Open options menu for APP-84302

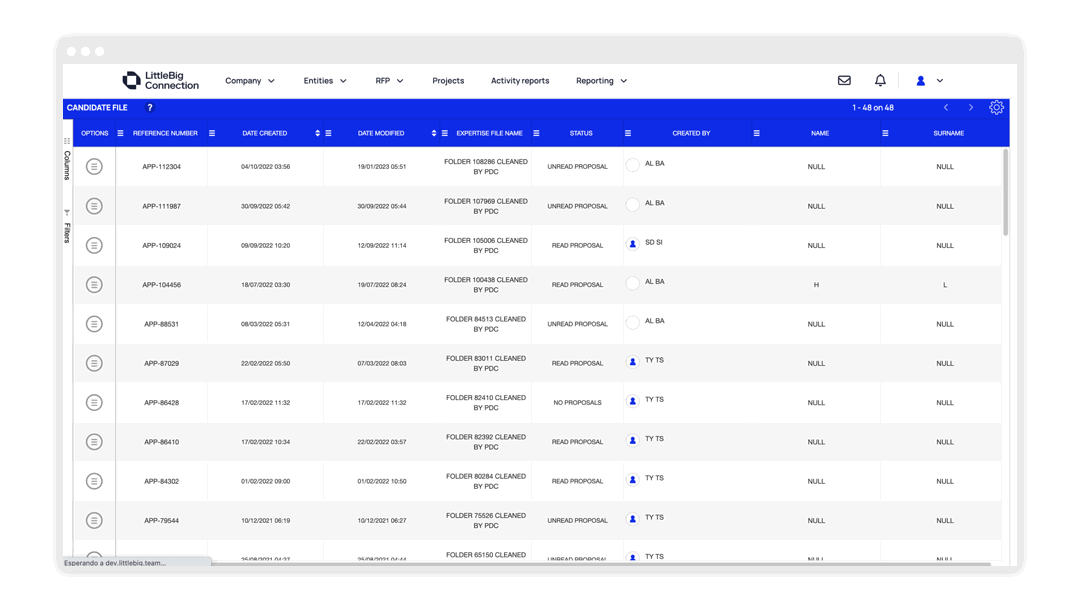[94, 481]
